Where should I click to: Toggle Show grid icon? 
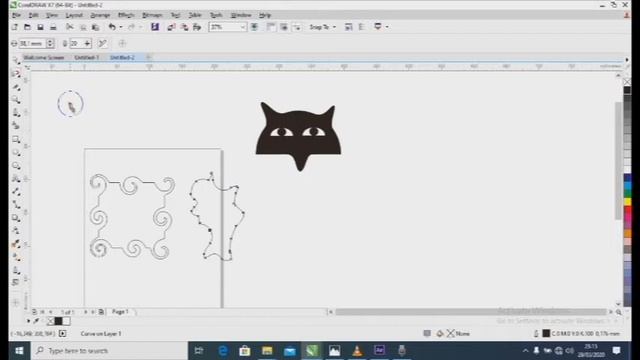[284, 27]
